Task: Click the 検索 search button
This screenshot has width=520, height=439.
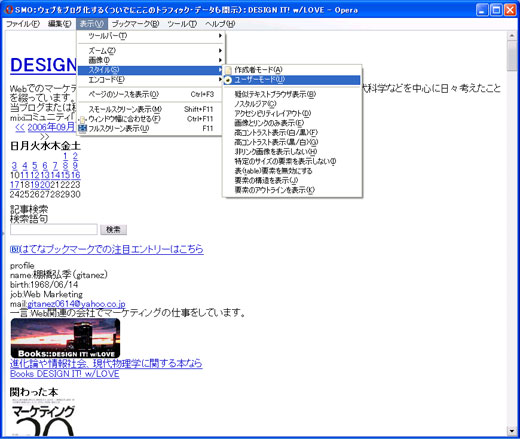Action: 113,230
